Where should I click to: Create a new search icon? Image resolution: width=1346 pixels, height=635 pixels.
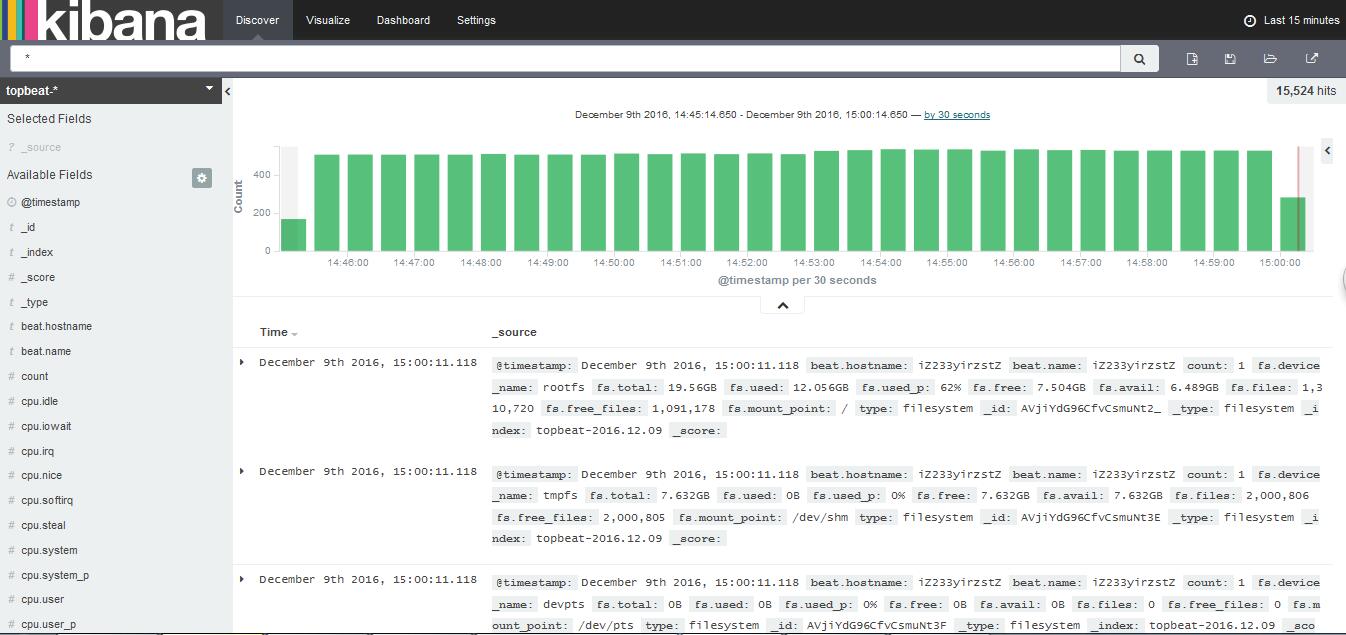1192,59
